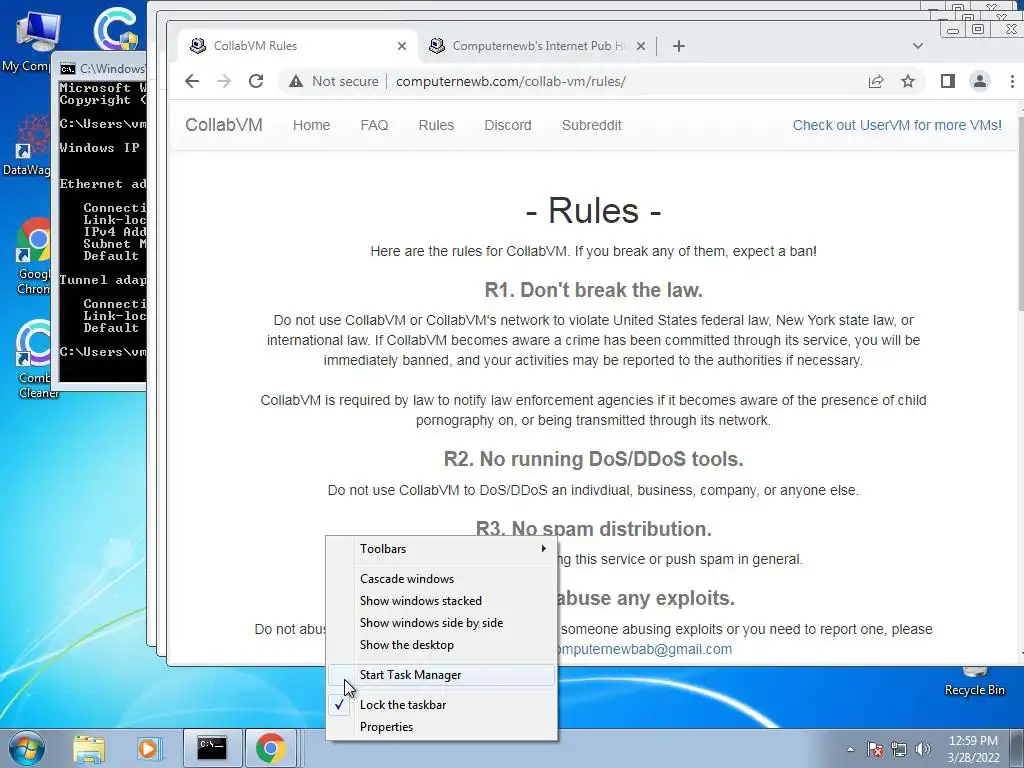Click the forward navigation arrow in Chrome

(x=223, y=81)
